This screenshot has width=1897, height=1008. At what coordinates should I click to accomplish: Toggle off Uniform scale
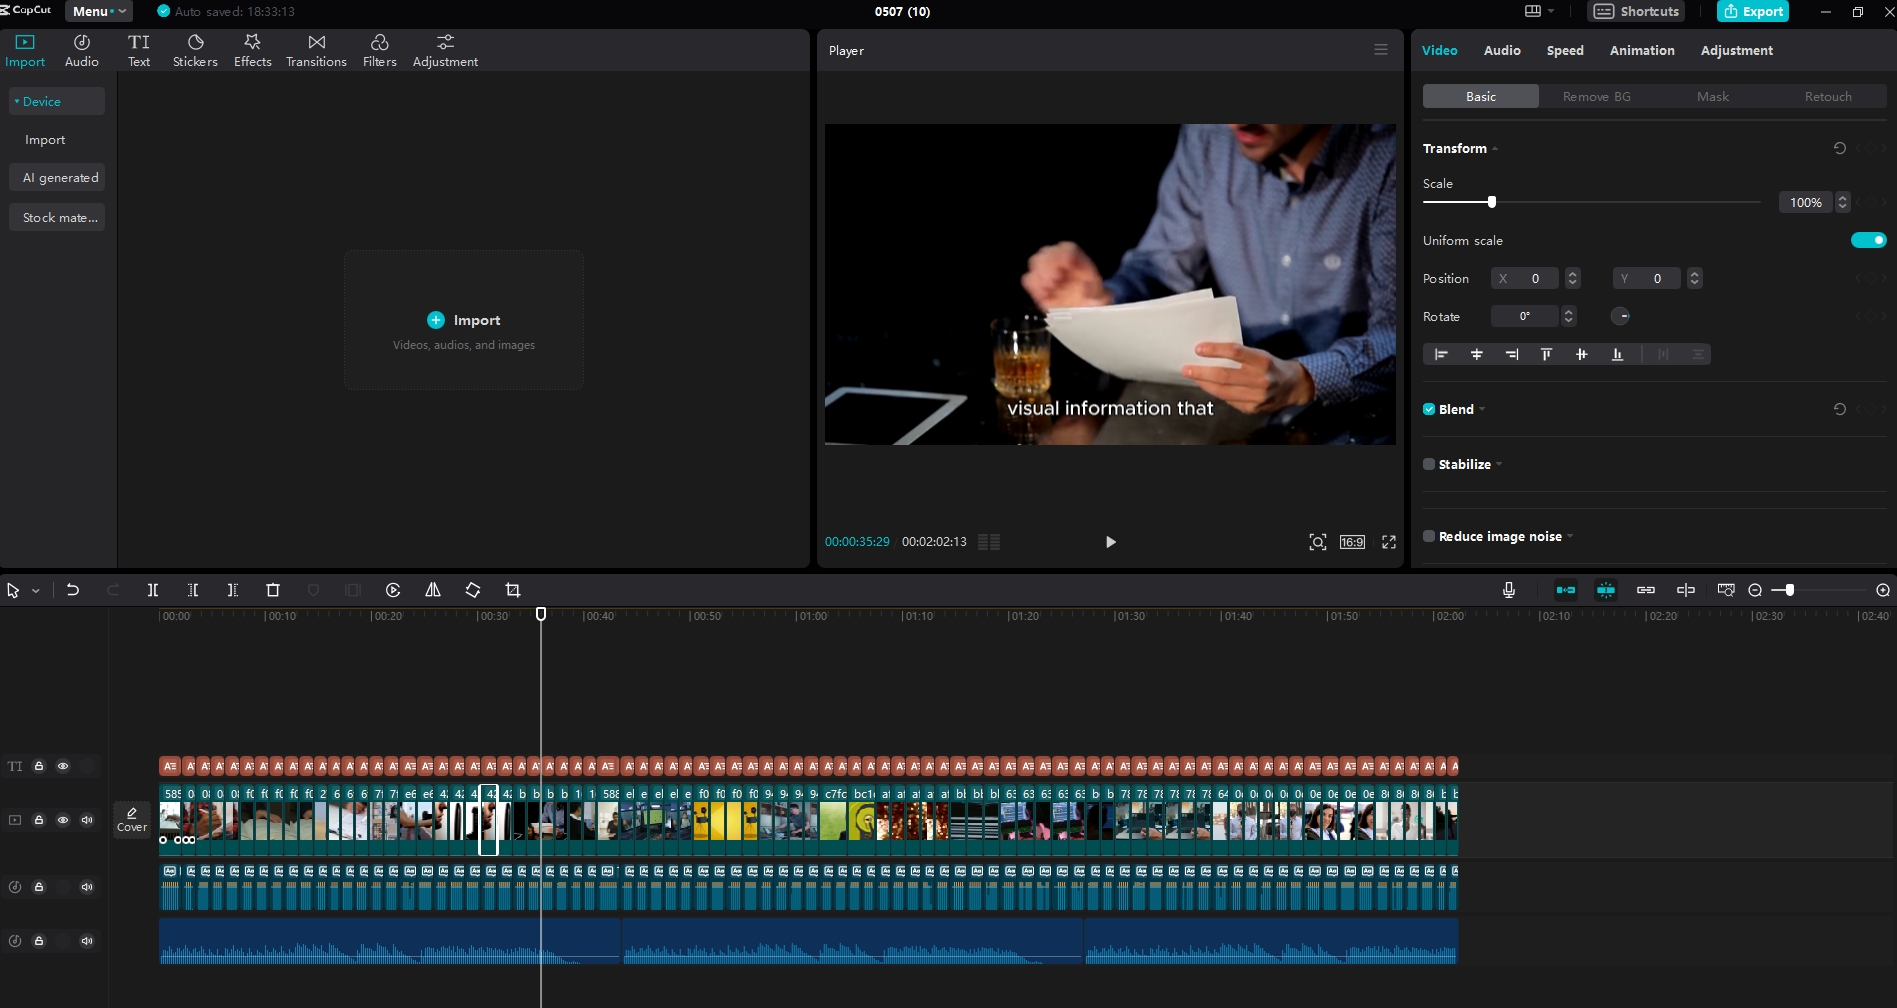(x=1868, y=240)
